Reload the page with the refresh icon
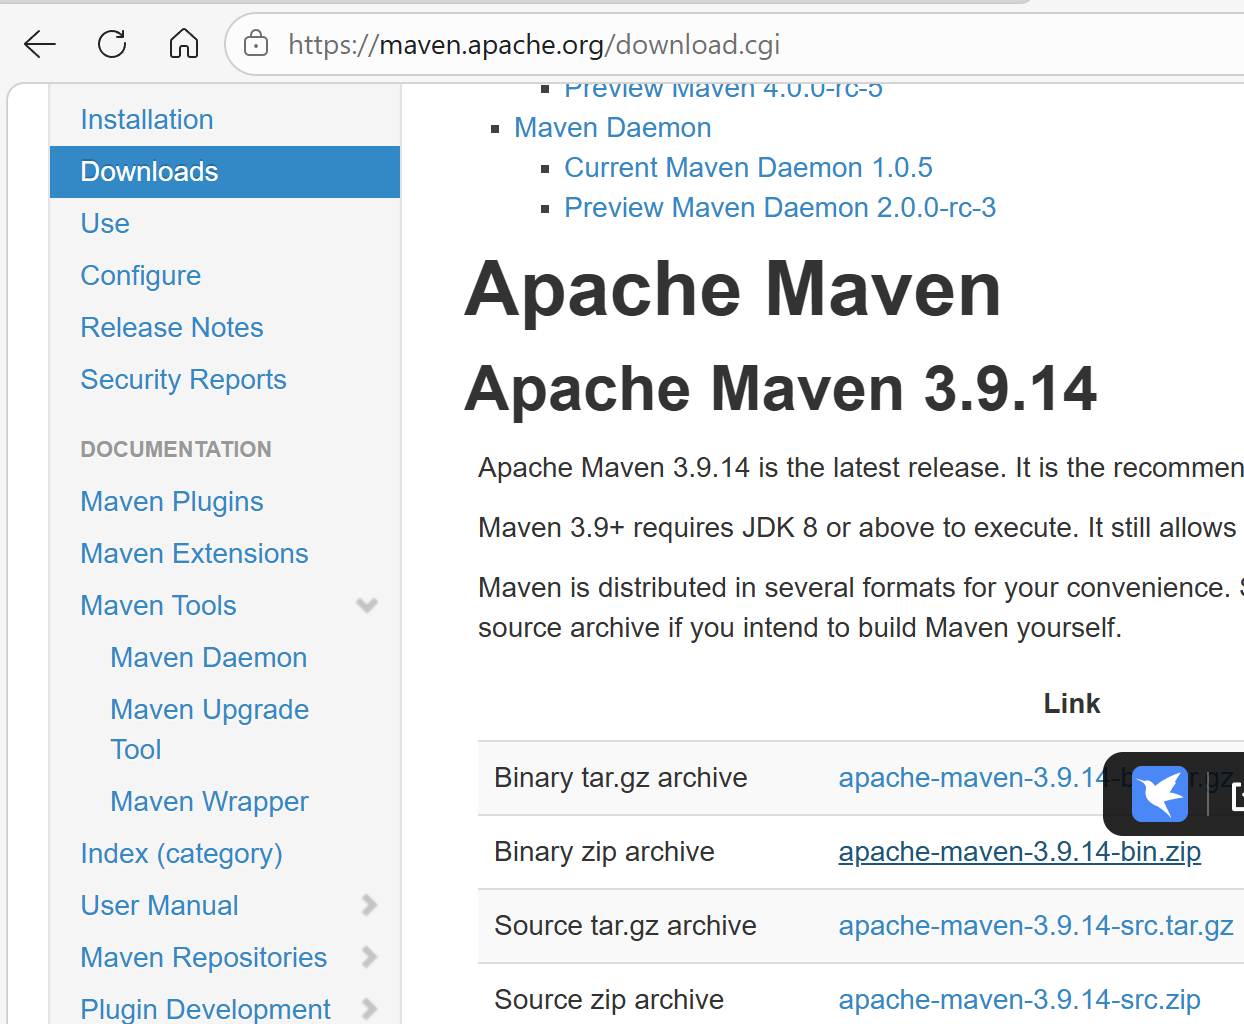The image size is (1244, 1024). 112,44
